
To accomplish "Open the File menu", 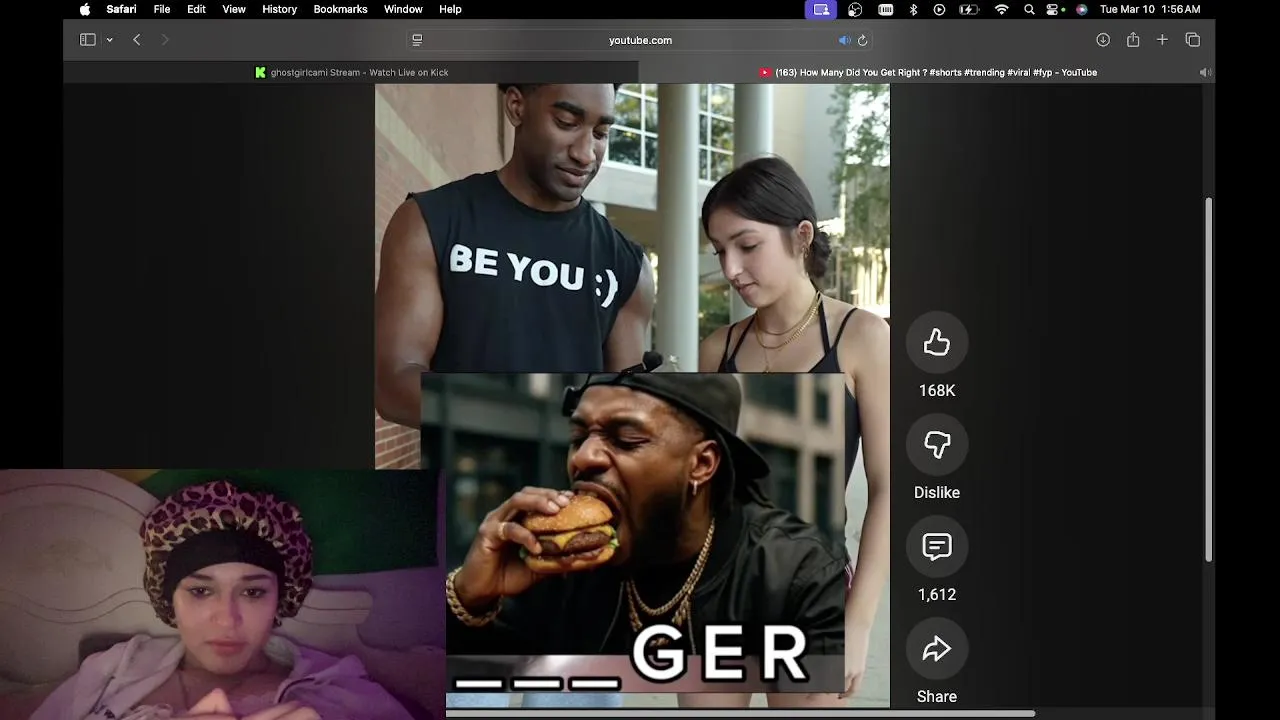I will (x=162, y=9).
